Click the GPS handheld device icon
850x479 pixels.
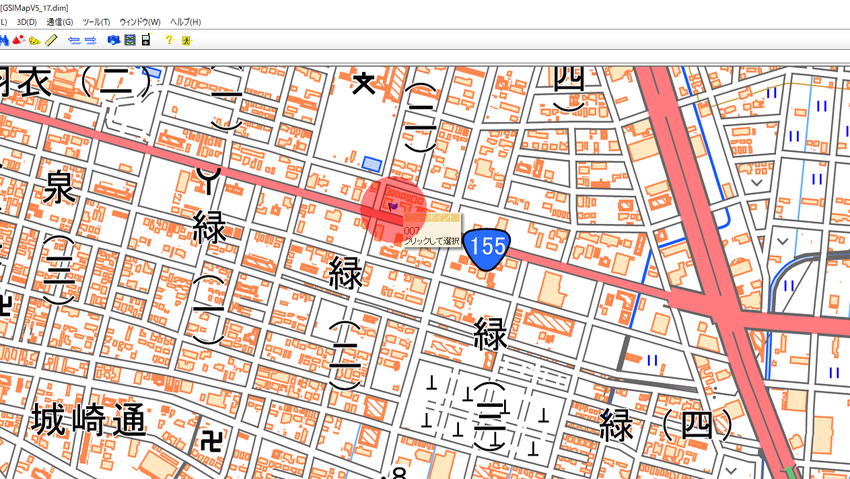click(x=146, y=40)
